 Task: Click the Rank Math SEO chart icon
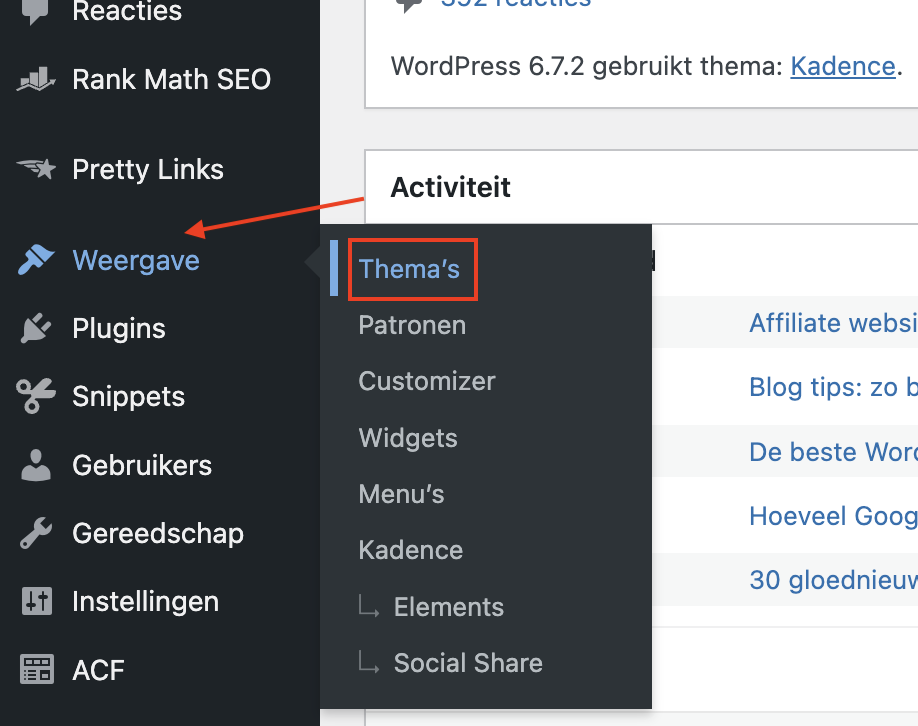click(x=36, y=80)
